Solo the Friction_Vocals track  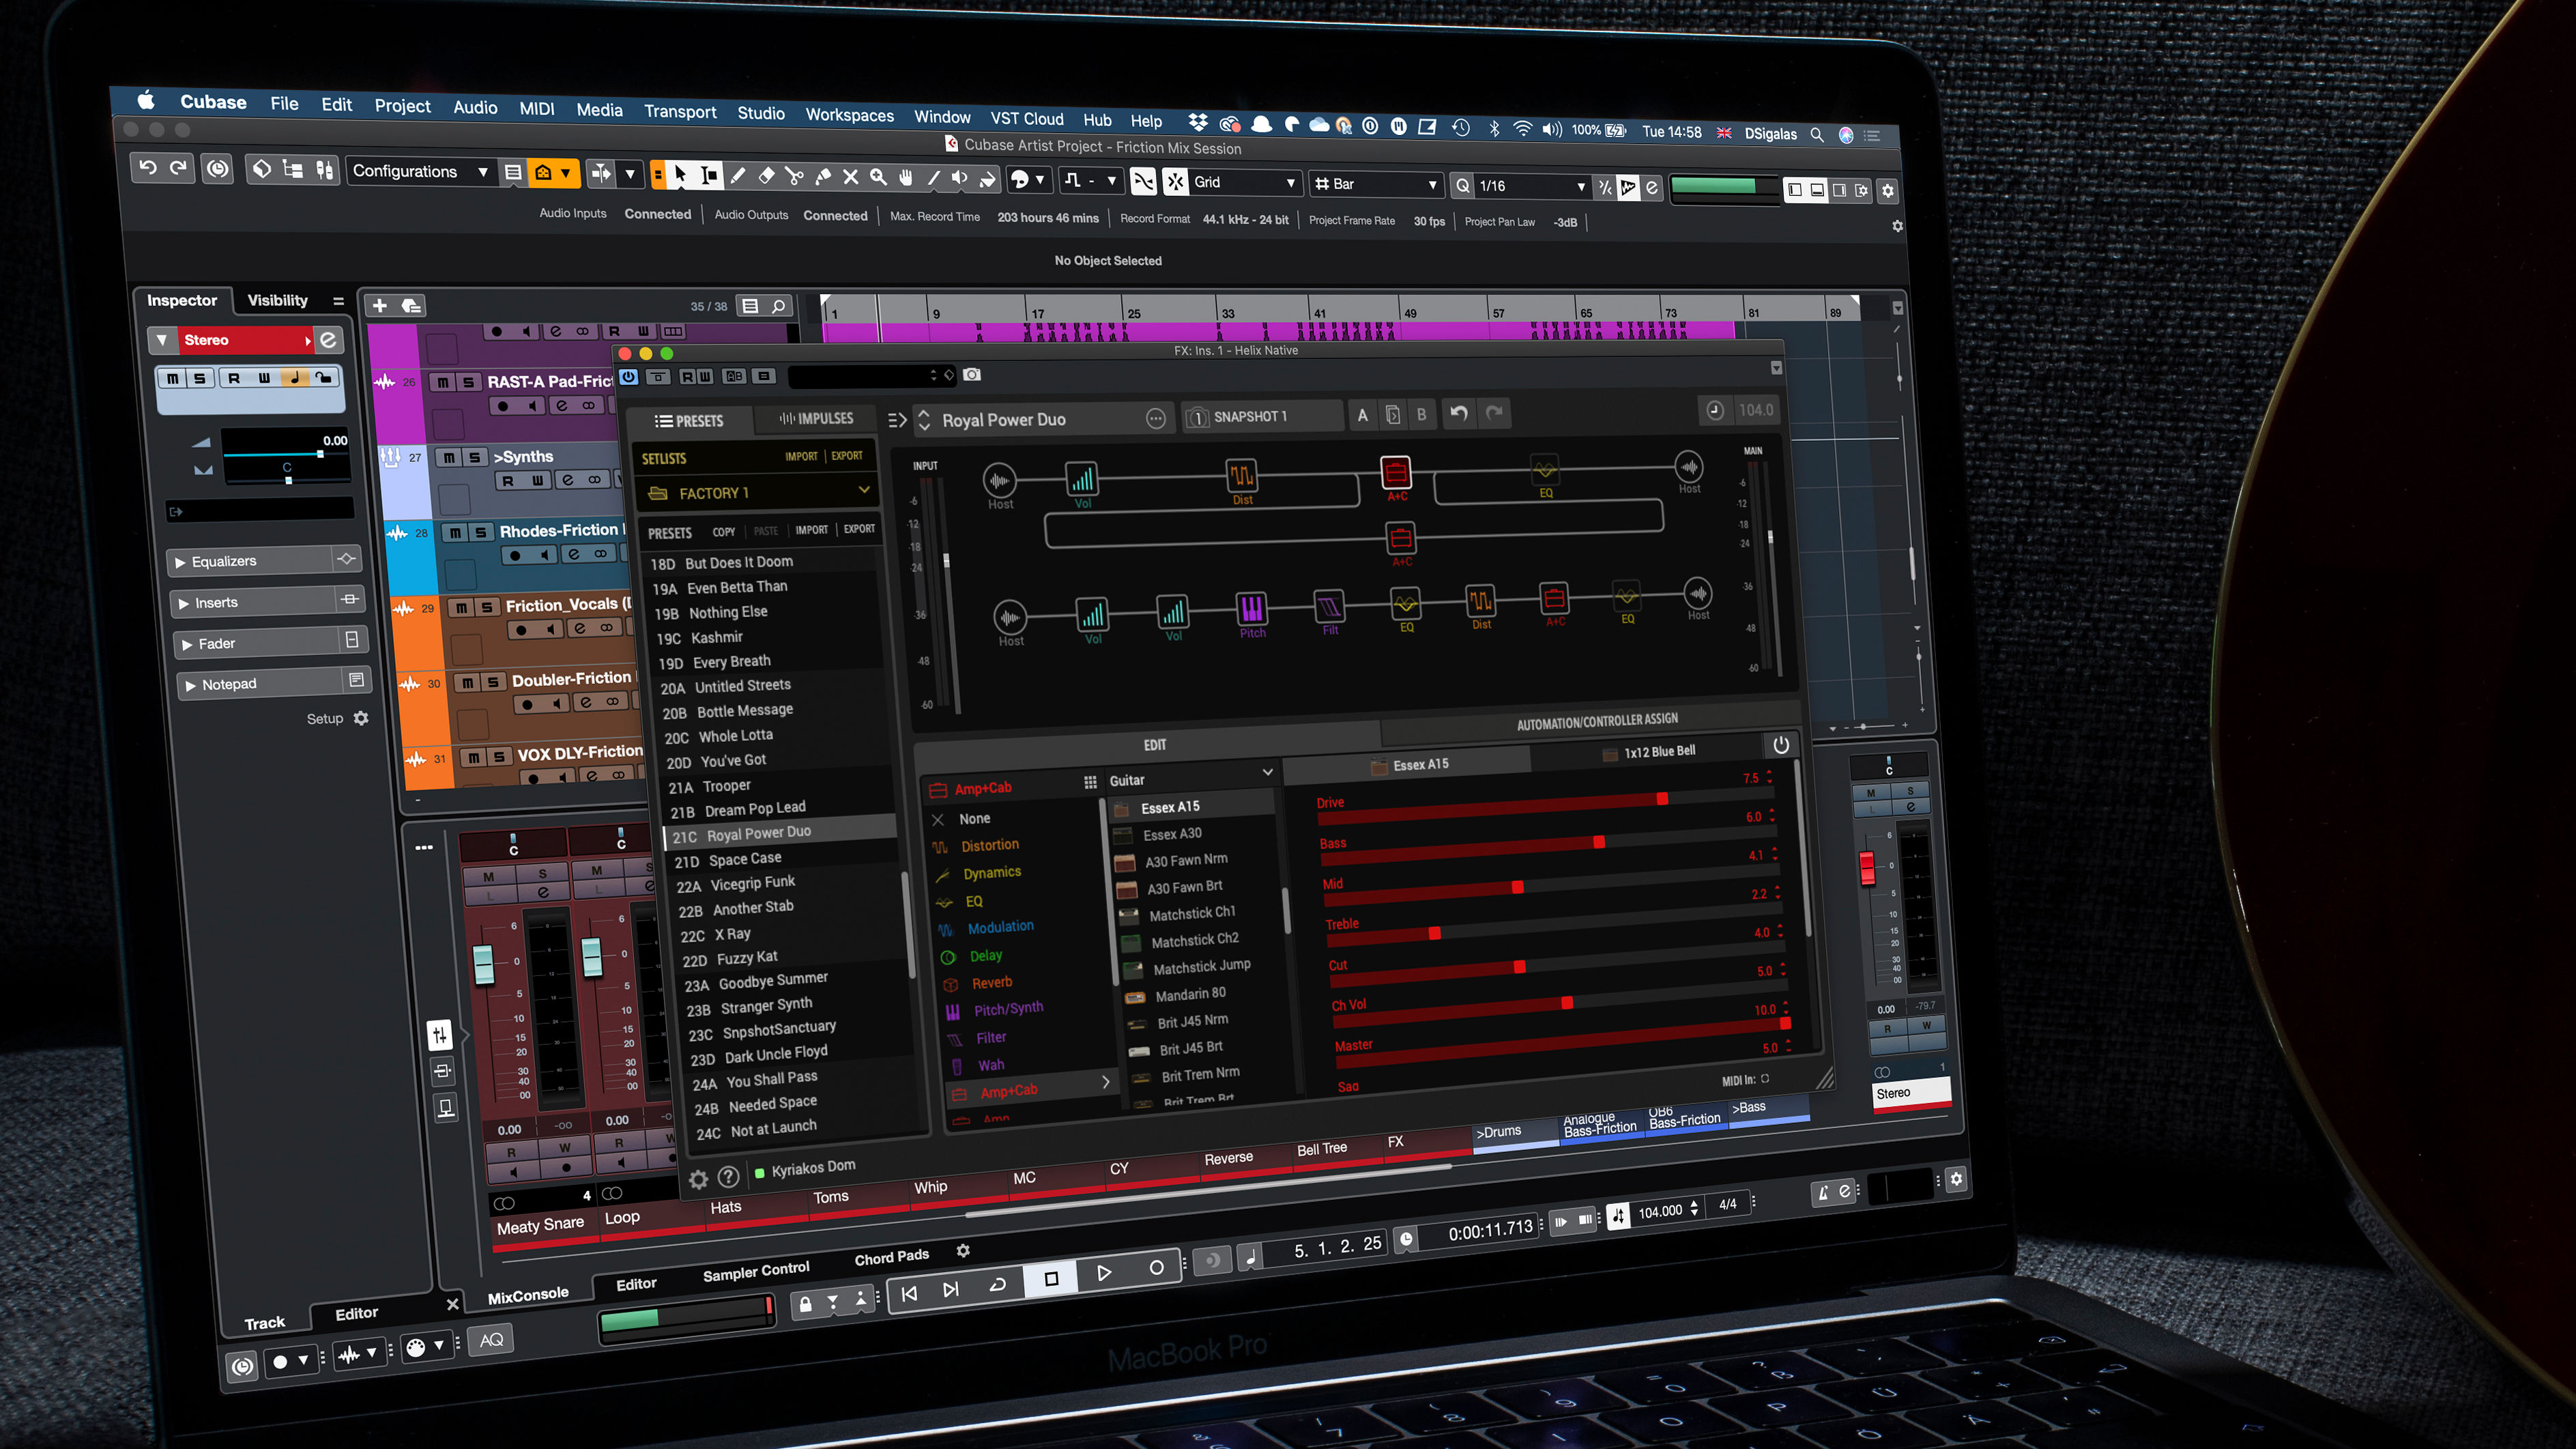tap(487, 607)
